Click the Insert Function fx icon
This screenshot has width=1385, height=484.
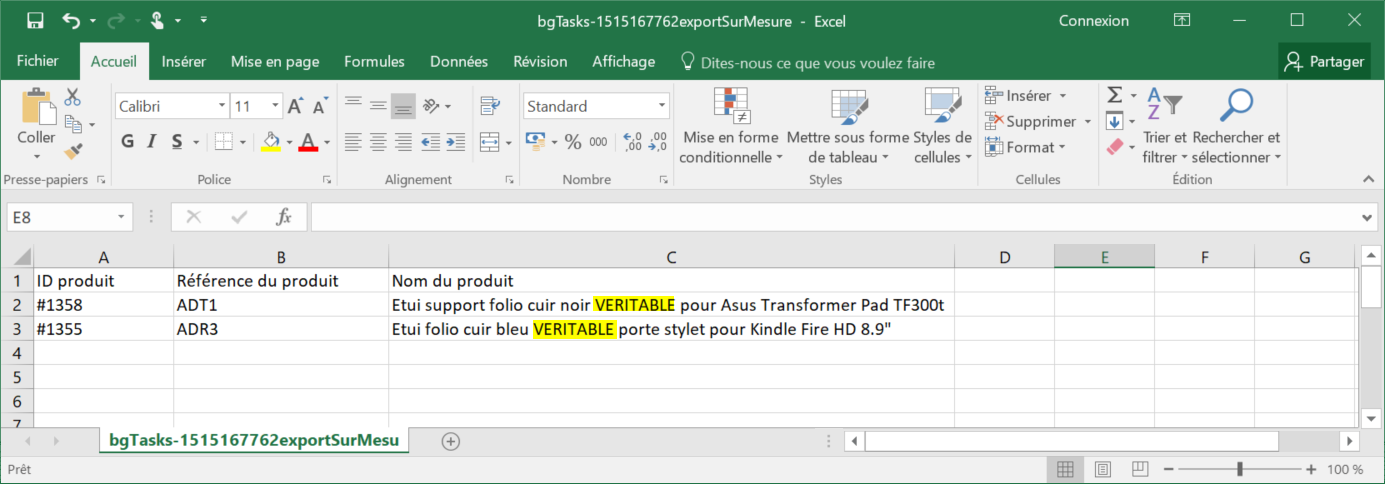[284, 217]
